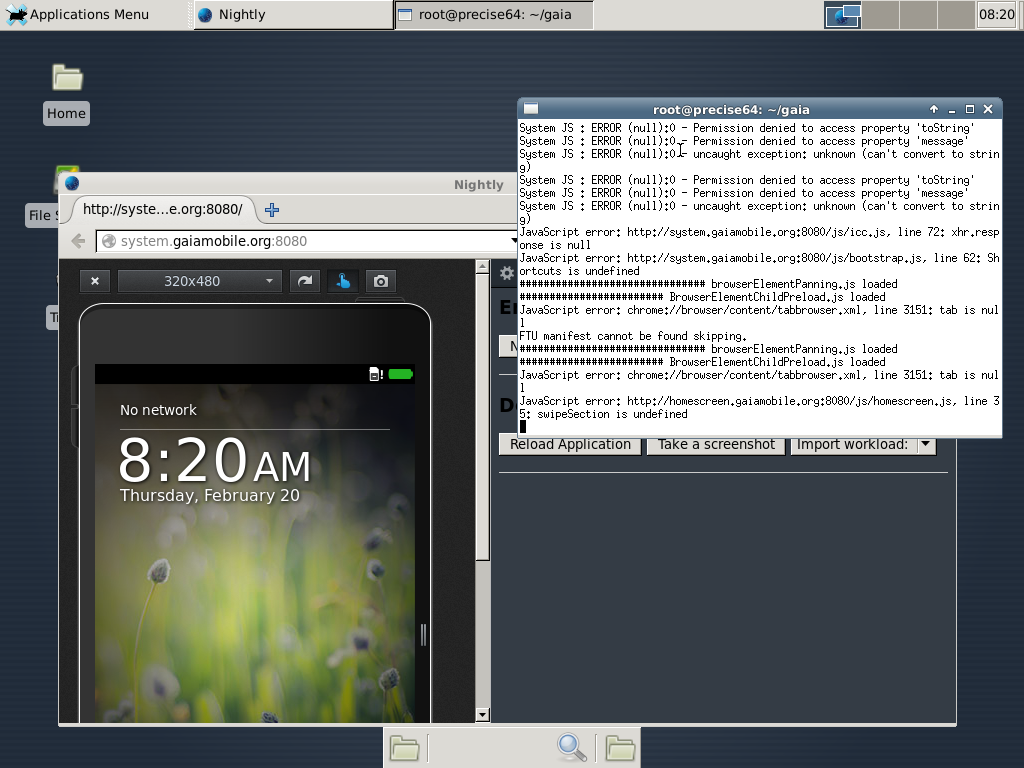Image resolution: width=1024 pixels, height=768 pixels.
Task: Expand the Import workload dropdown arrow
Action: coord(925,445)
